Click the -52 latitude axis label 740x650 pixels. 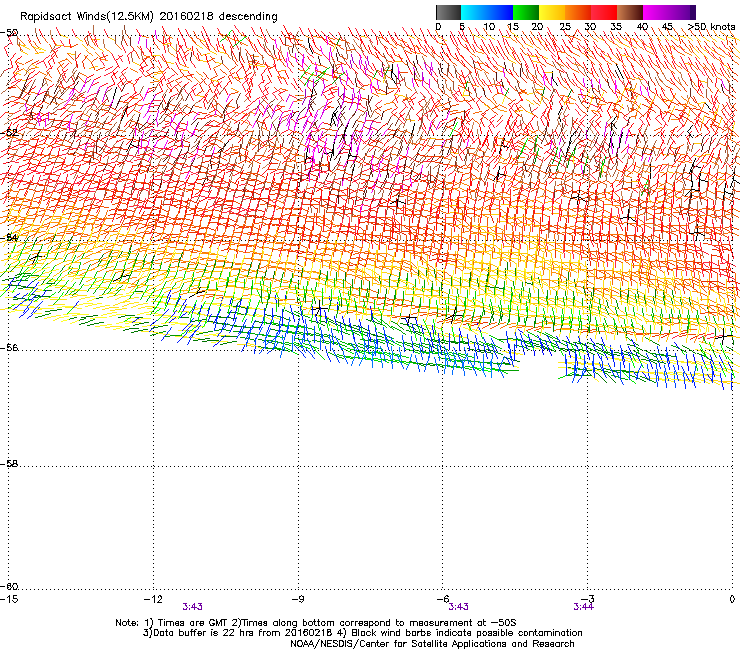pyautogui.click(x=9, y=133)
